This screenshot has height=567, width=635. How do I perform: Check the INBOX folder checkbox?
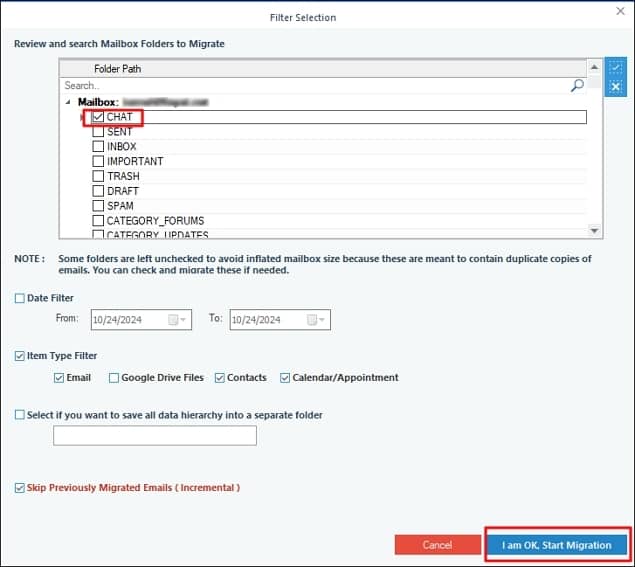pyautogui.click(x=98, y=147)
